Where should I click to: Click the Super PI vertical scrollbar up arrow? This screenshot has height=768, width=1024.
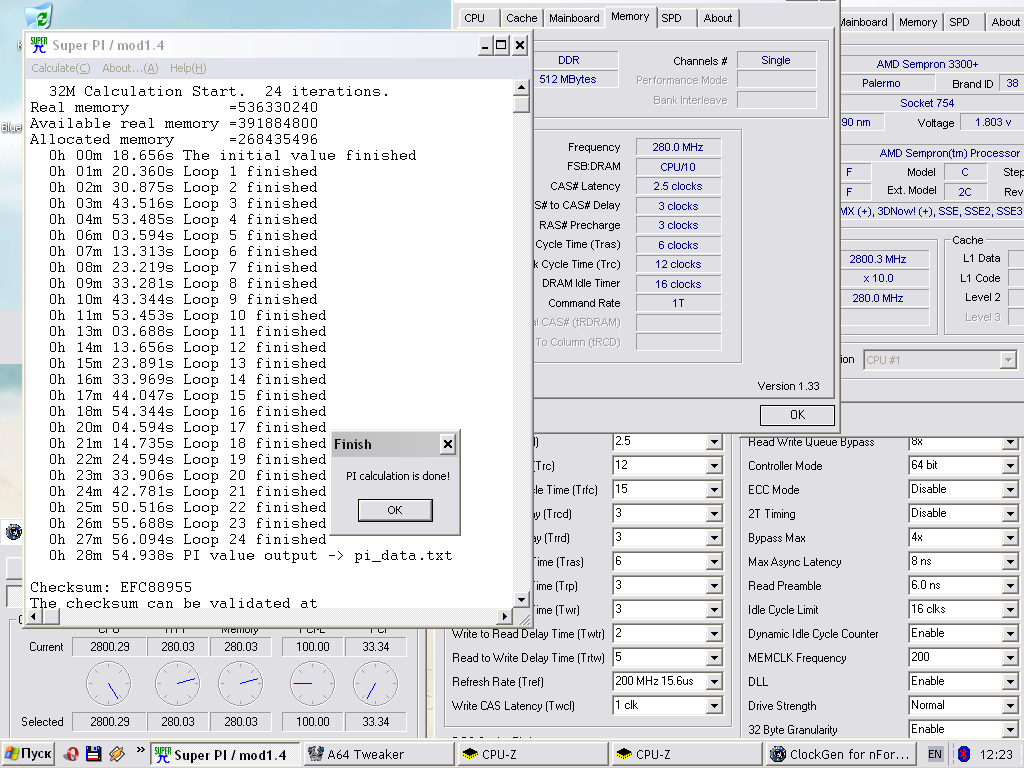coord(521,88)
